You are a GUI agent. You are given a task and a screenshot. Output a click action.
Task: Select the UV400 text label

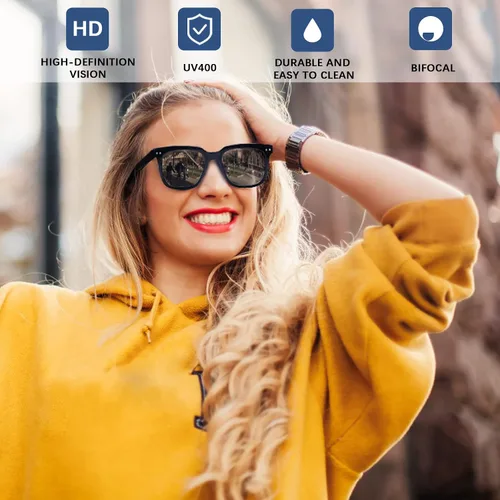200,68
